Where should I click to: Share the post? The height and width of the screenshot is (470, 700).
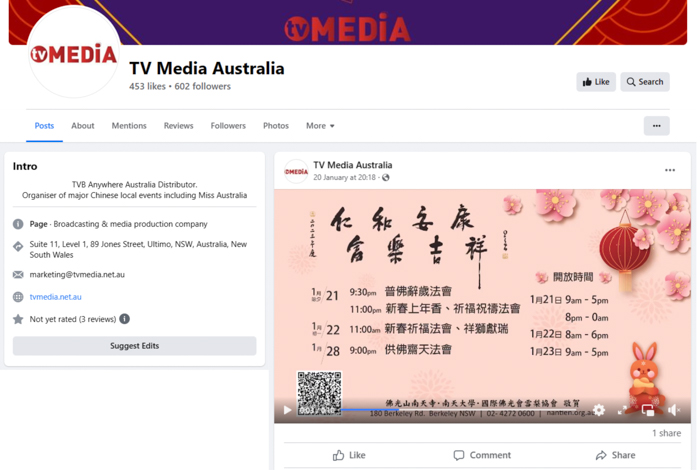[615, 455]
